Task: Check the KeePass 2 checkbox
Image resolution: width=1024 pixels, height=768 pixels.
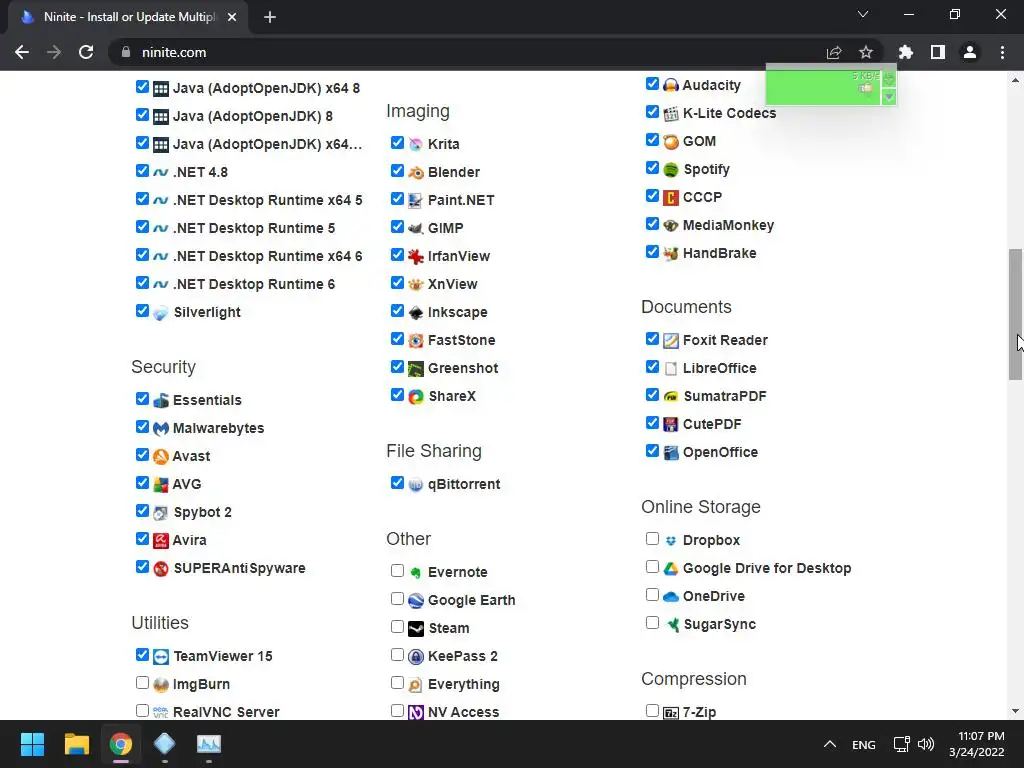Action: [x=397, y=654]
